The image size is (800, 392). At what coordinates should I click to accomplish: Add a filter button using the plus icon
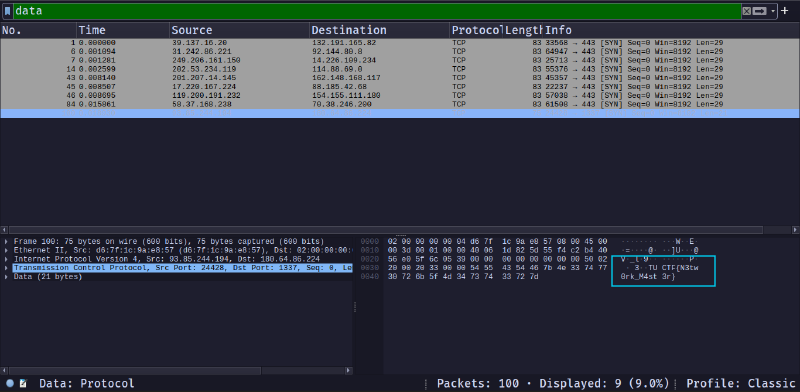click(x=785, y=10)
